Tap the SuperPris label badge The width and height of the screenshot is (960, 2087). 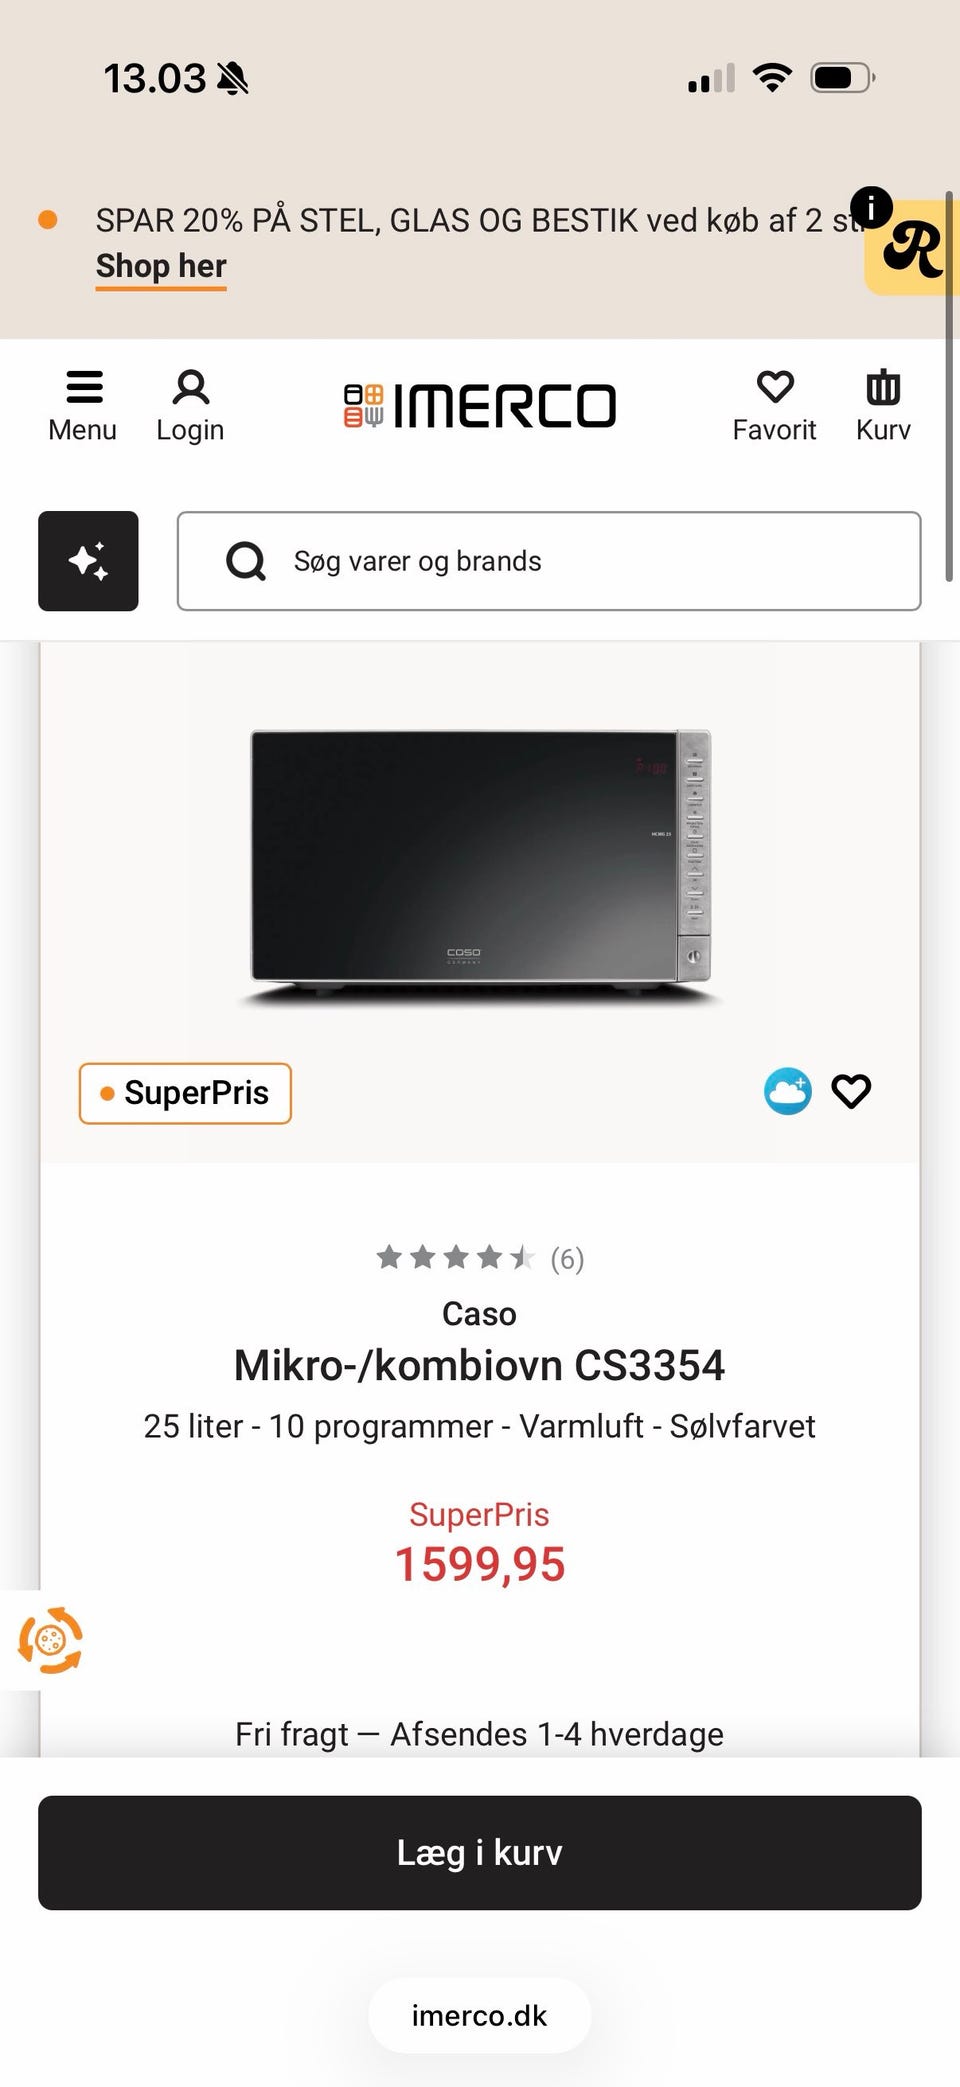tap(185, 1093)
